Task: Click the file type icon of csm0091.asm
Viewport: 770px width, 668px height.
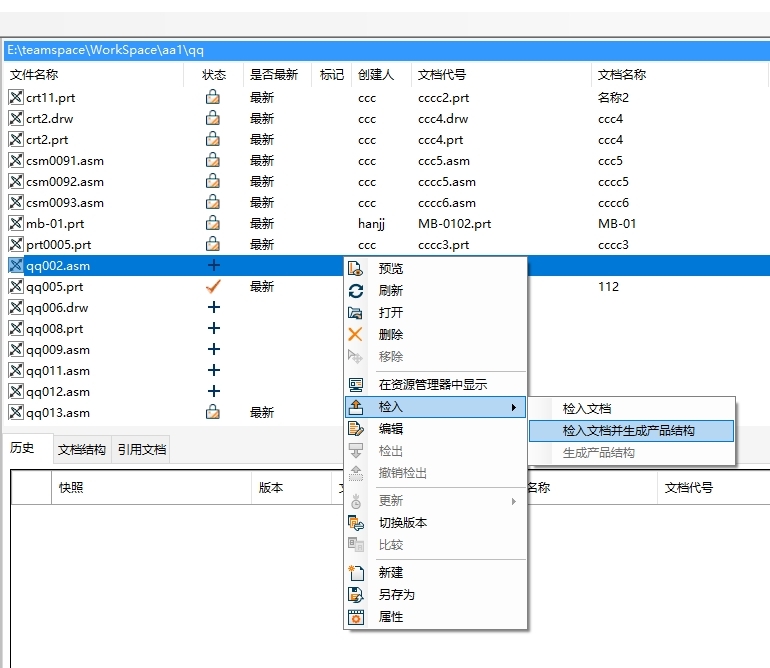Action: 16,161
